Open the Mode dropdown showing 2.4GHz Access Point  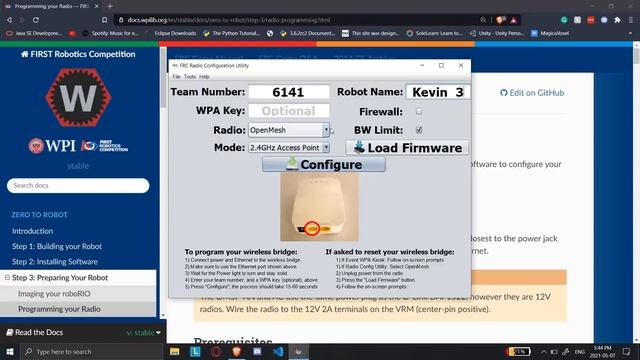point(289,147)
